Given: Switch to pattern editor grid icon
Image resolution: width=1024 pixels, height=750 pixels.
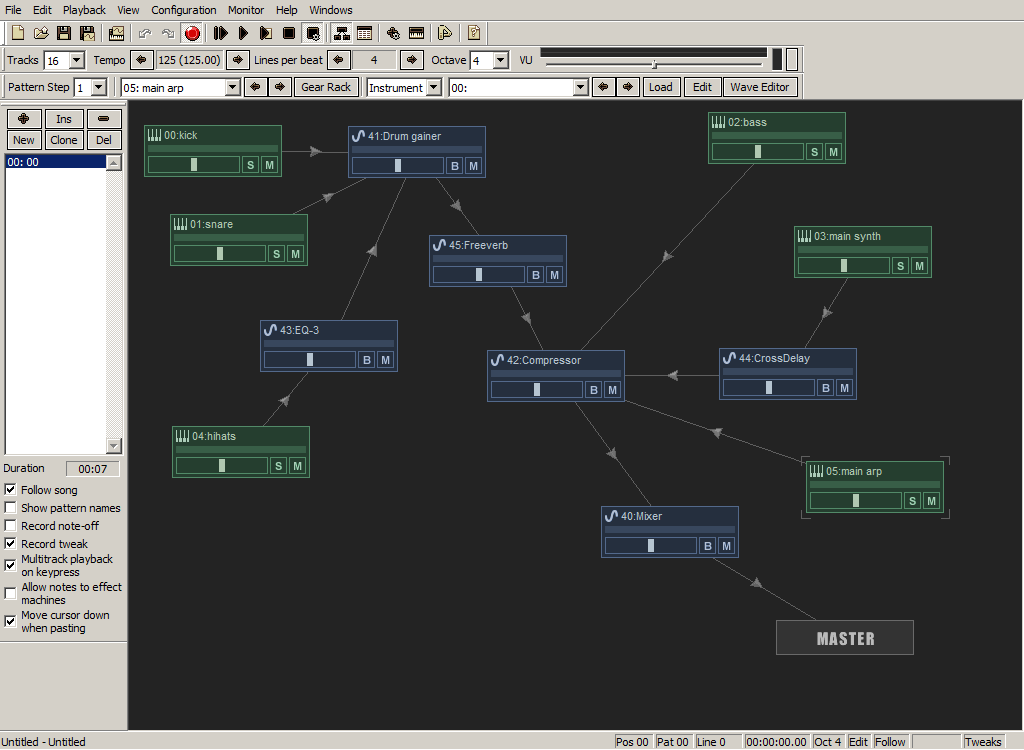Looking at the screenshot, I should coord(364,33).
